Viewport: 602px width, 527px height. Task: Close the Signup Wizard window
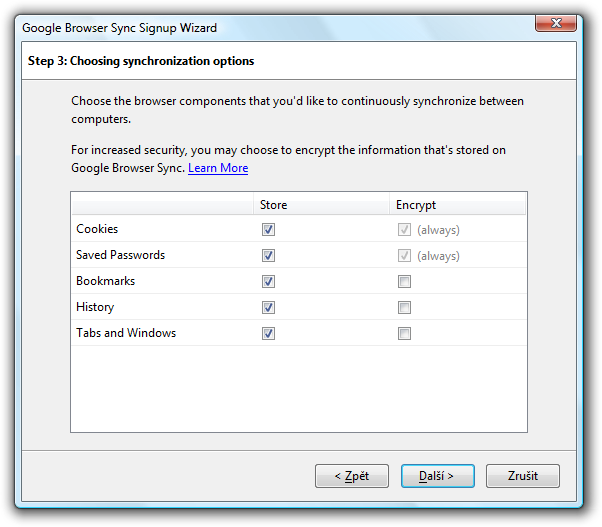click(x=556, y=23)
